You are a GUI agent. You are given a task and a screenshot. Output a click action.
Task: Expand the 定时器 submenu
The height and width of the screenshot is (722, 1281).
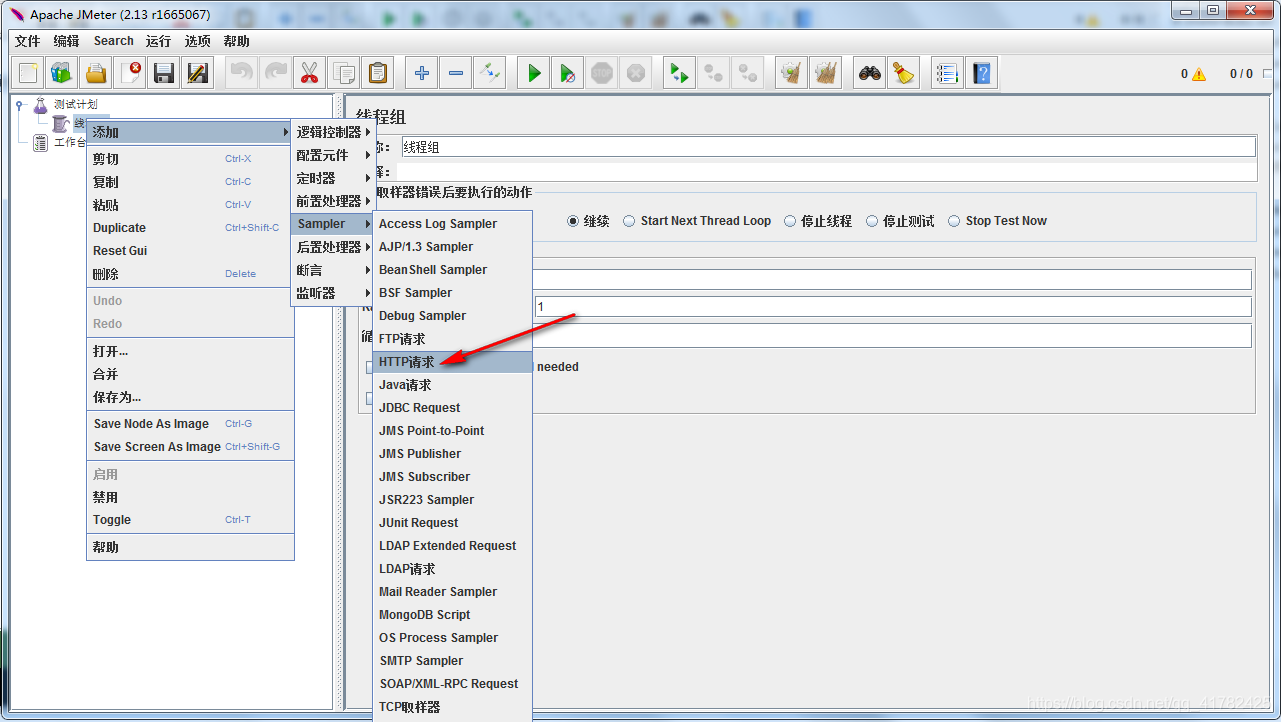(x=333, y=178)
